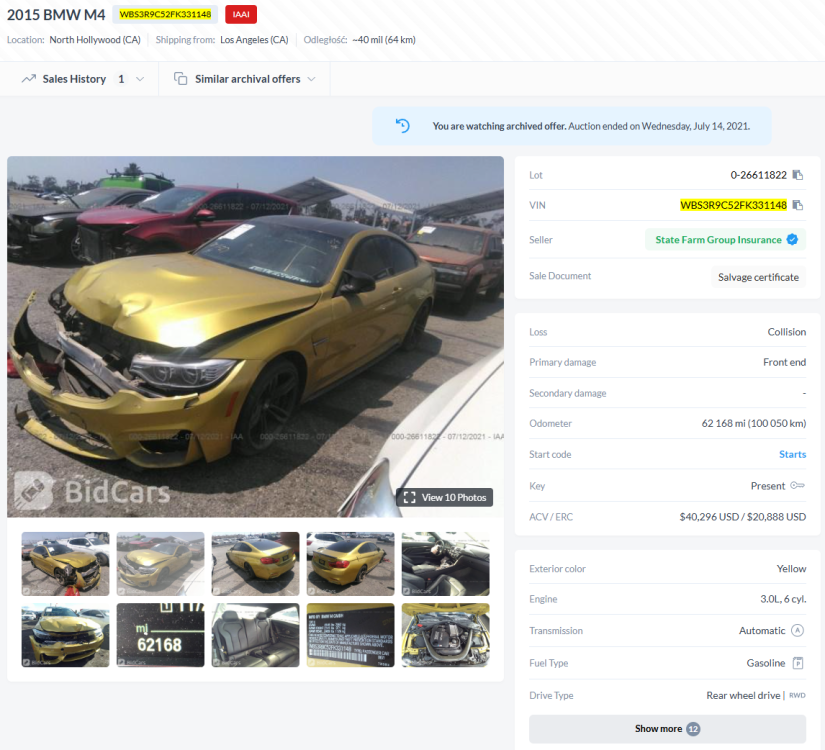Screen dimensions: 825x750
Task: Expand the Sales History dropdown
Action: 83,79
